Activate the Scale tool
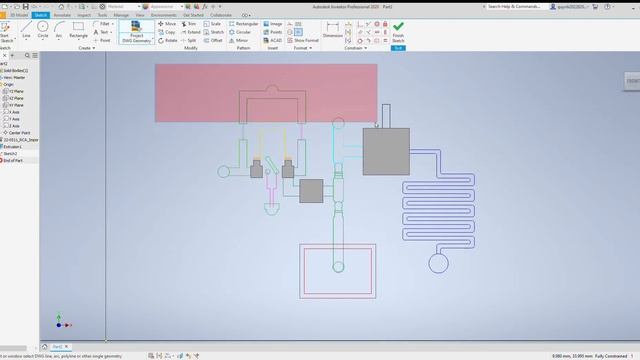The width and height of the screenshot is (640, 360). (213, 24)
